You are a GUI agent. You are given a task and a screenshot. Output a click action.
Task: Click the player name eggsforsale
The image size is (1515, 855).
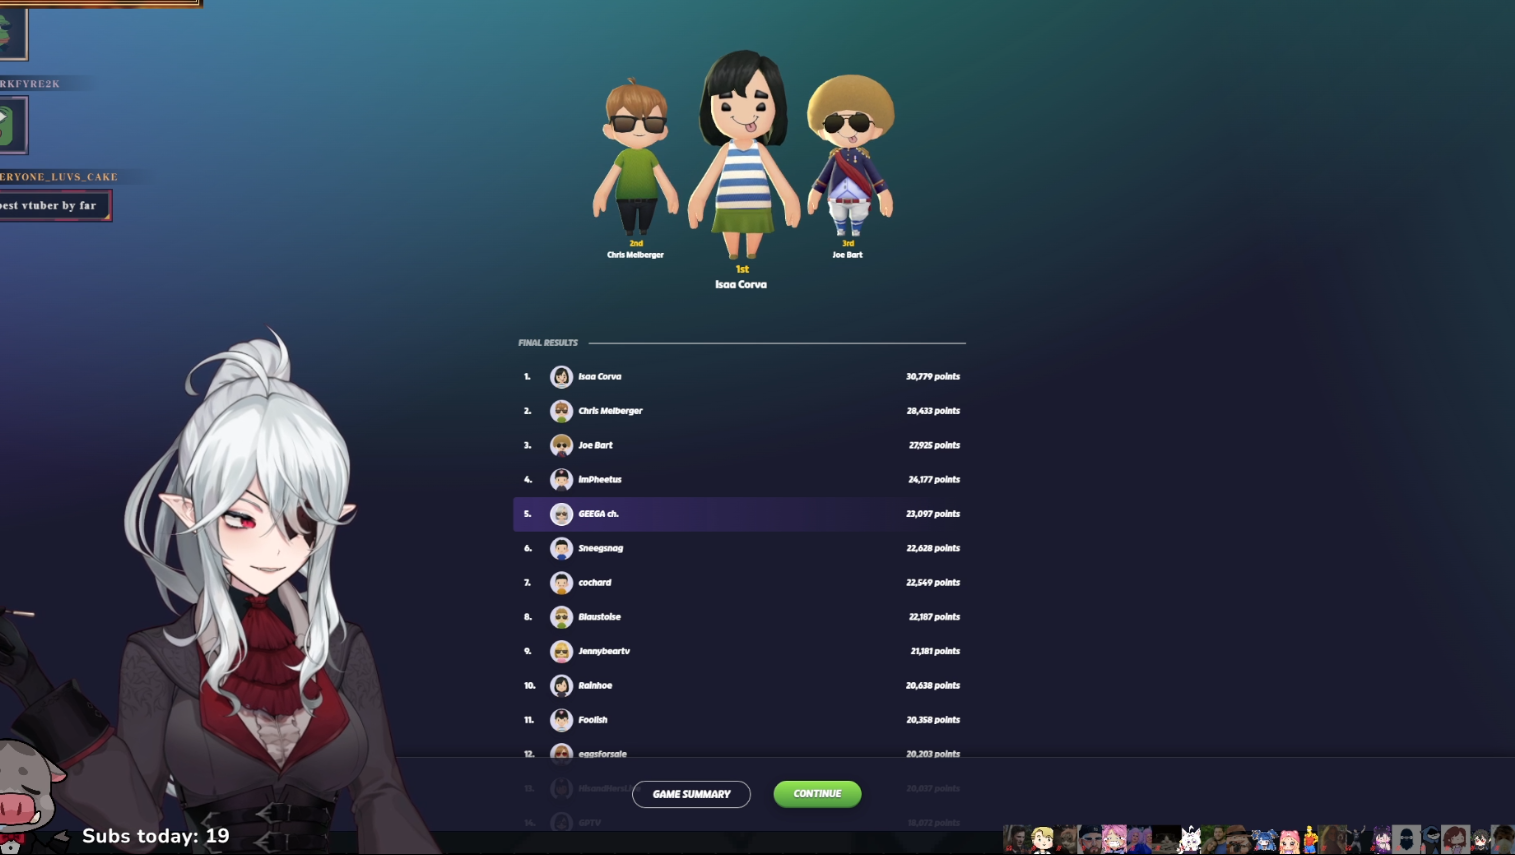point(602,754)
